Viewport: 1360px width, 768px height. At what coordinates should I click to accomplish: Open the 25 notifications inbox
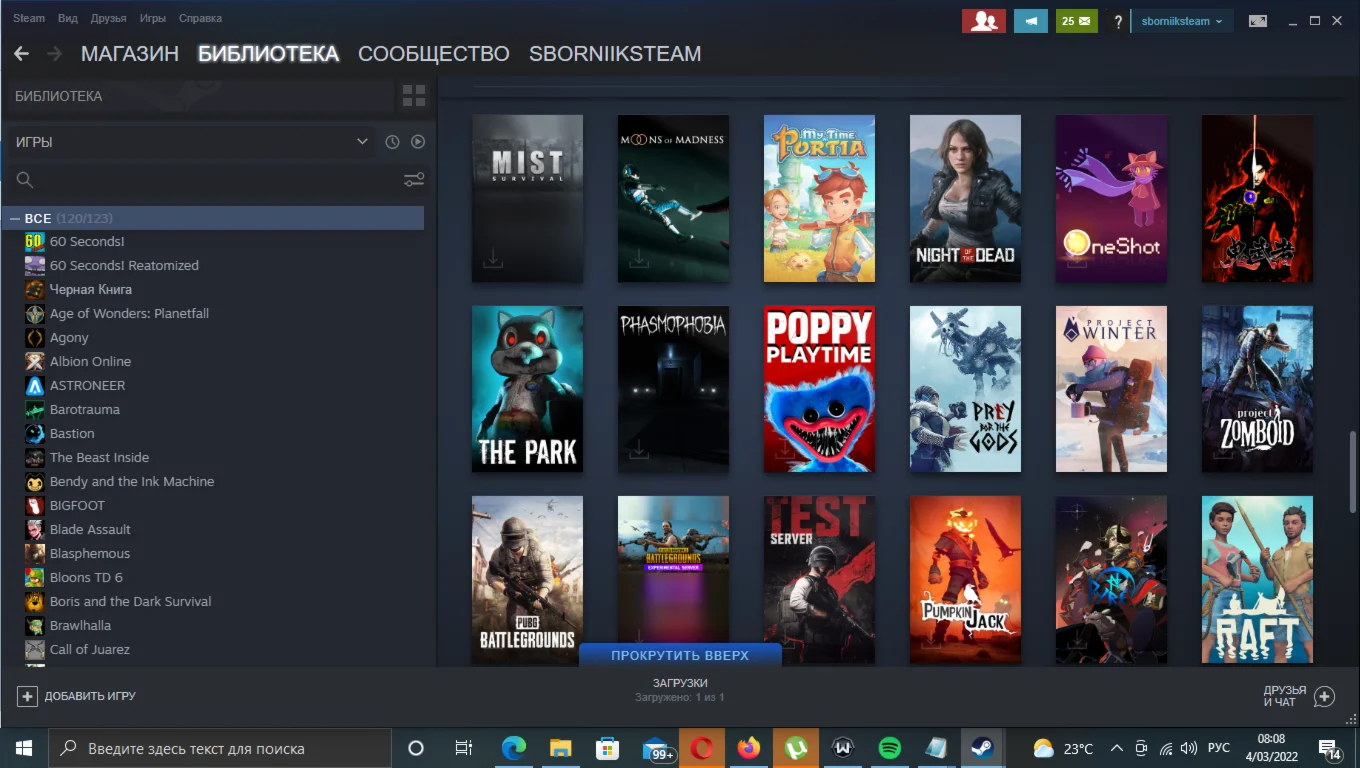1077,21
